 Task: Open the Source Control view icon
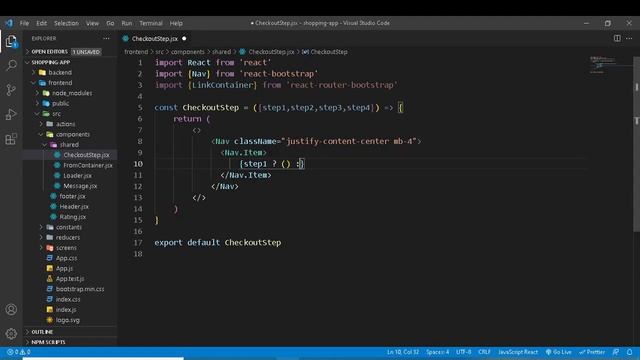11,90
